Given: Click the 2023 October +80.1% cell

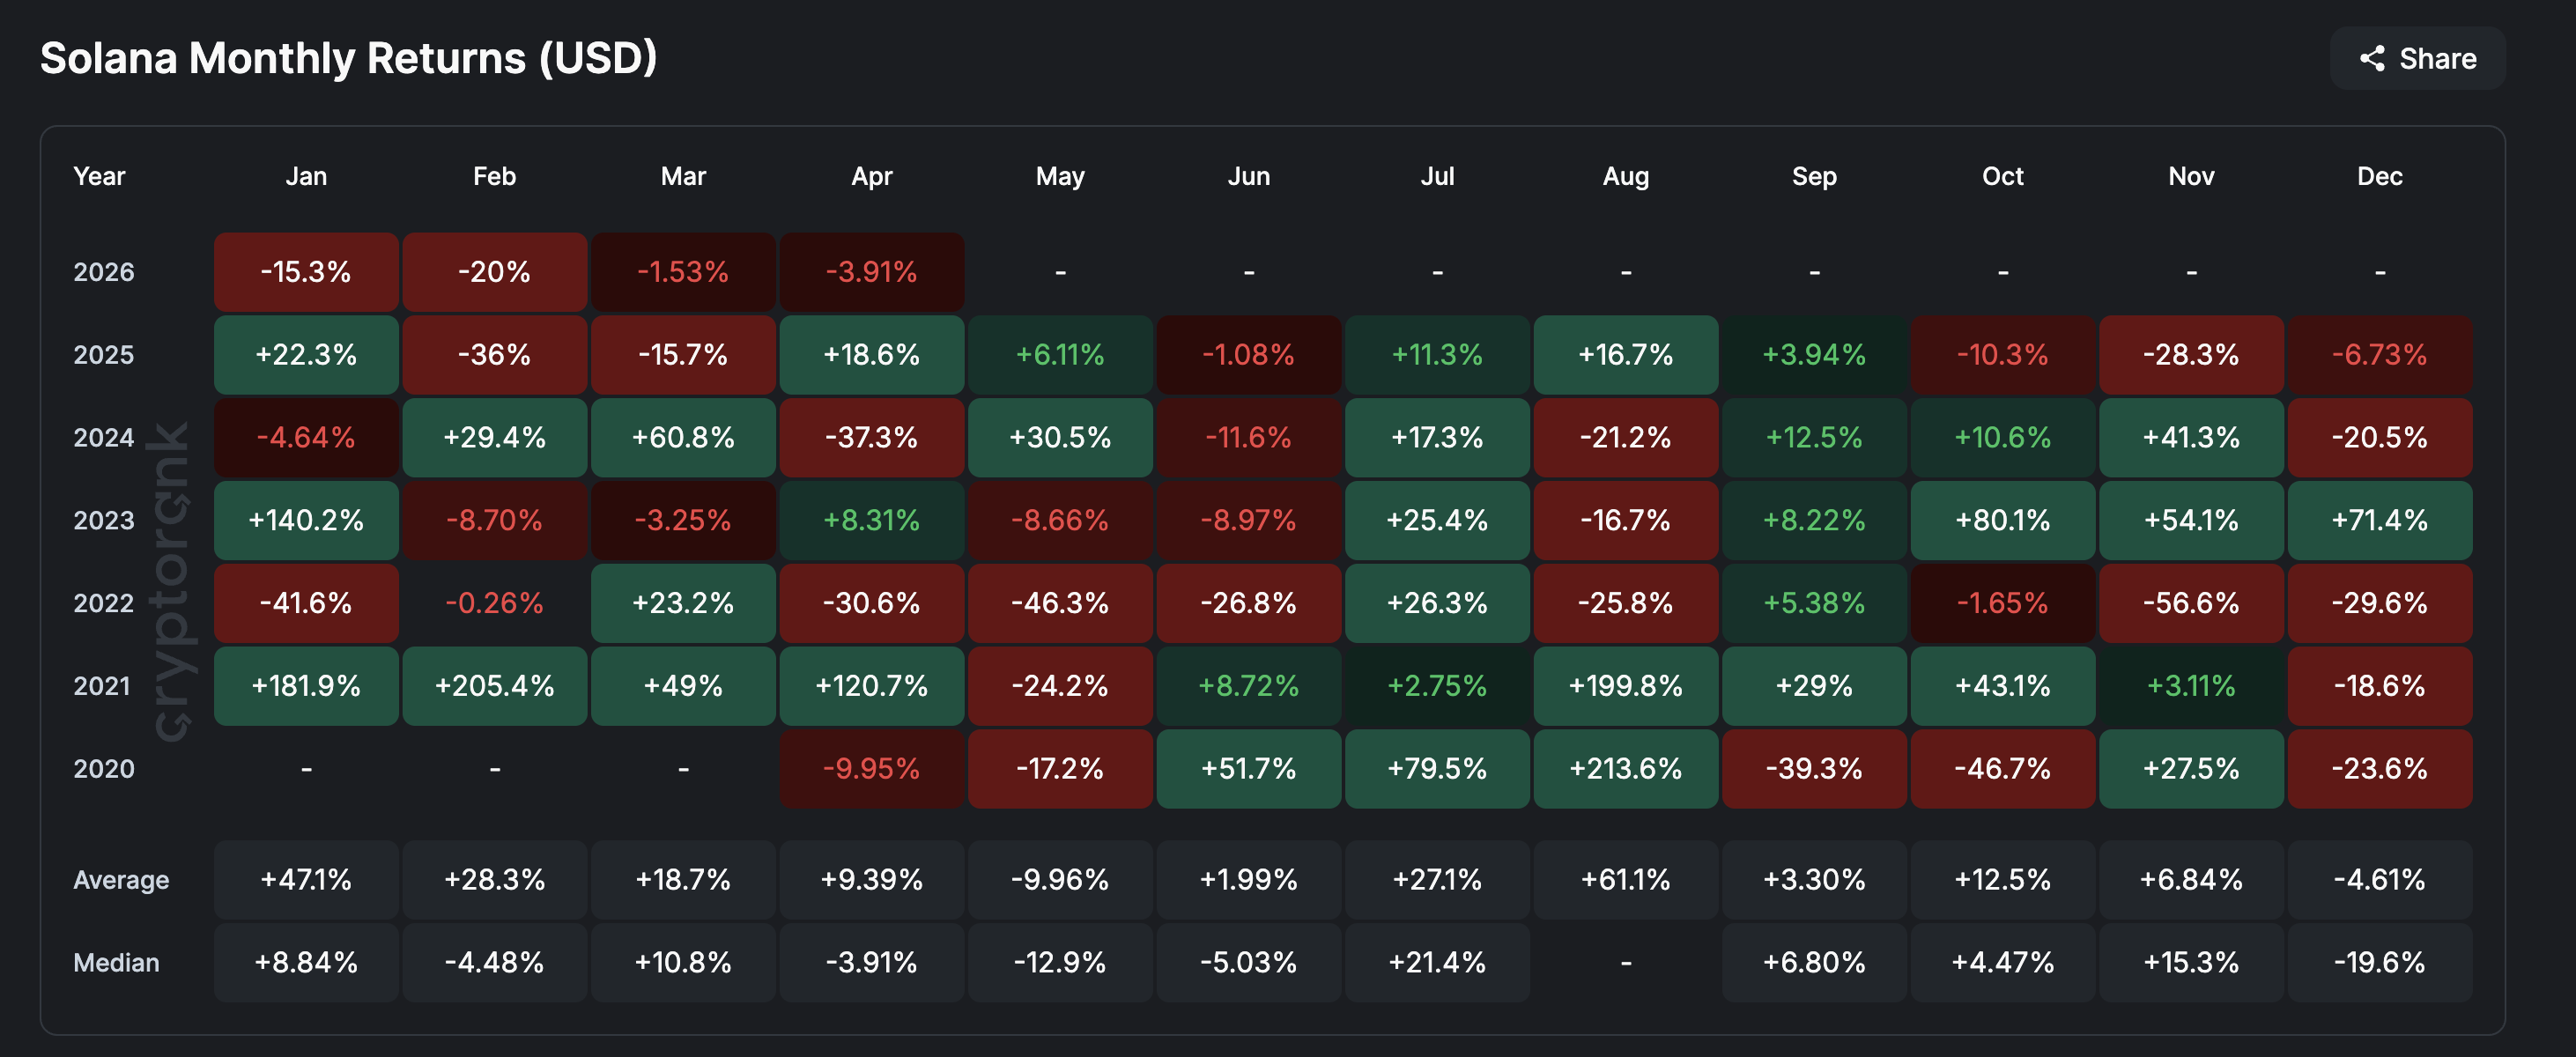Looking at the screenshot, I should point(2002,520).
